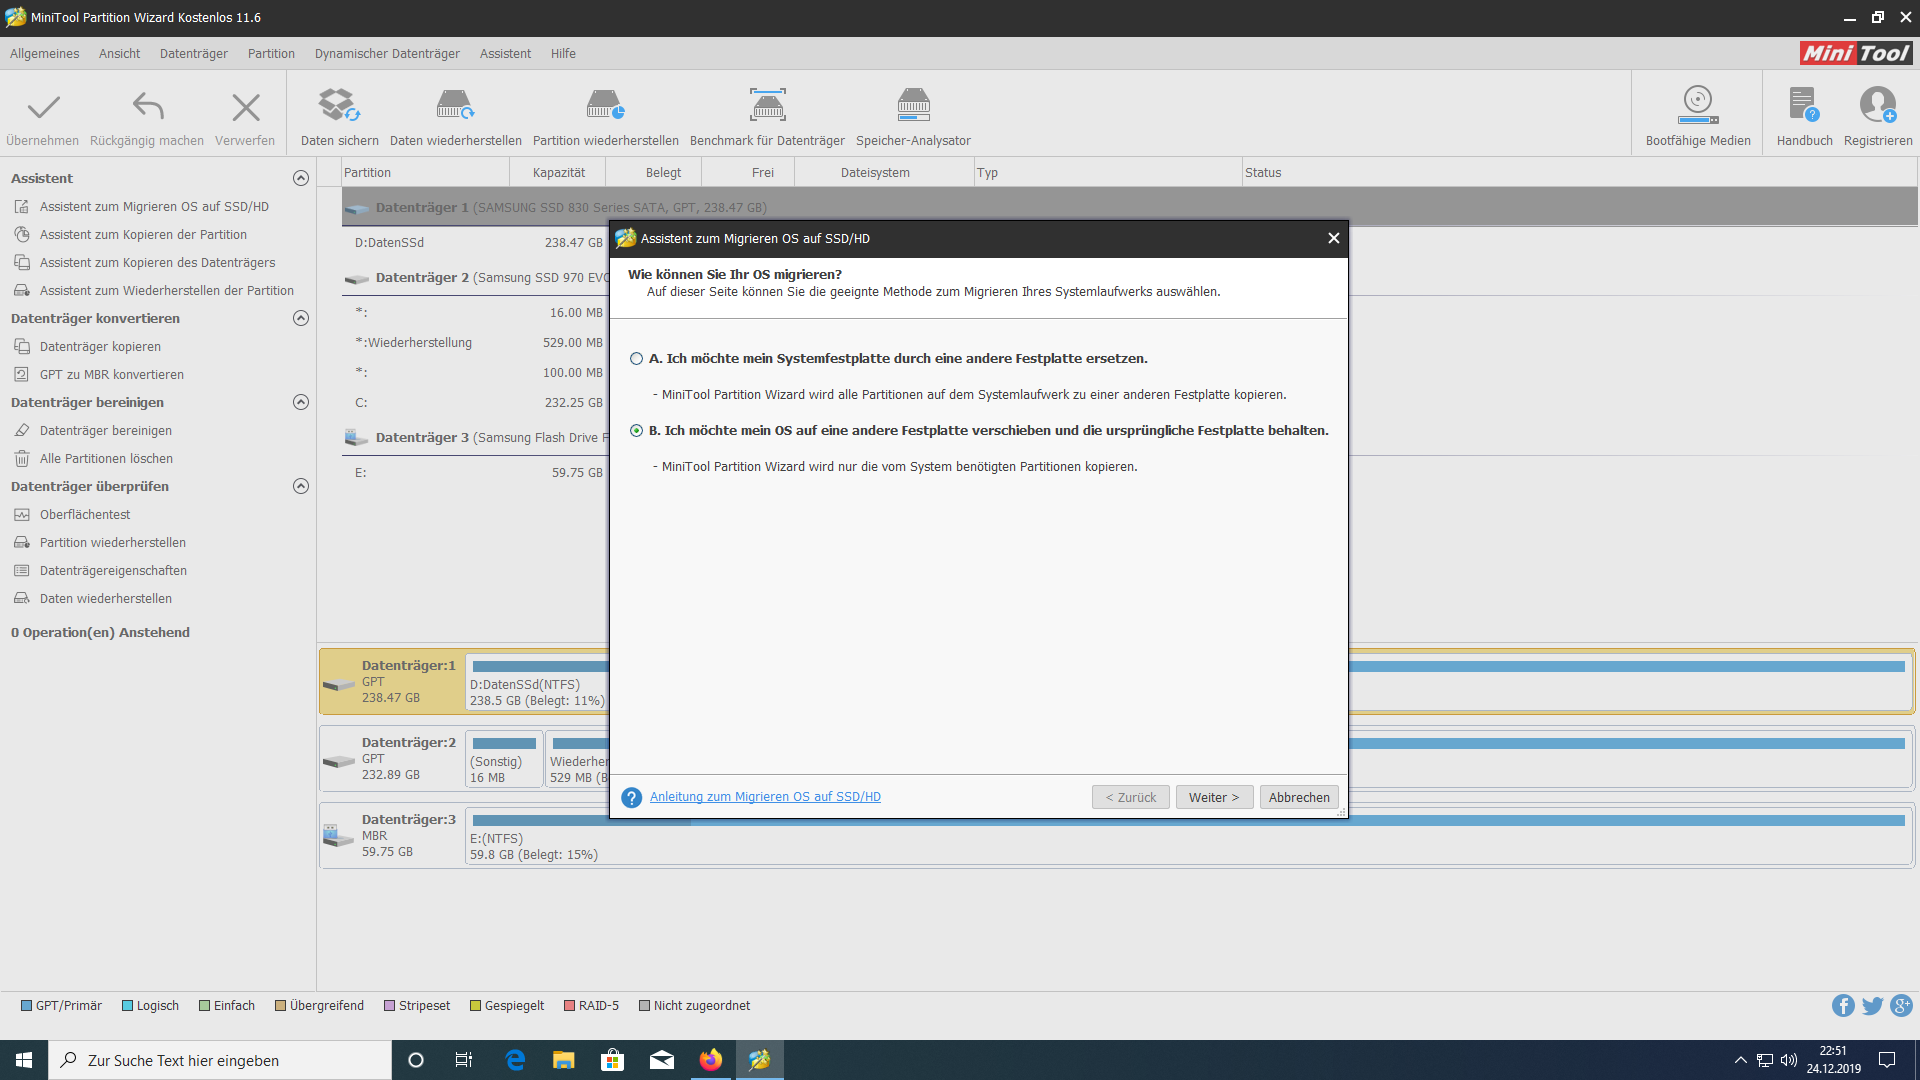
Task: Click the Firefox icon in taskbar
Action: (711, 1060)
